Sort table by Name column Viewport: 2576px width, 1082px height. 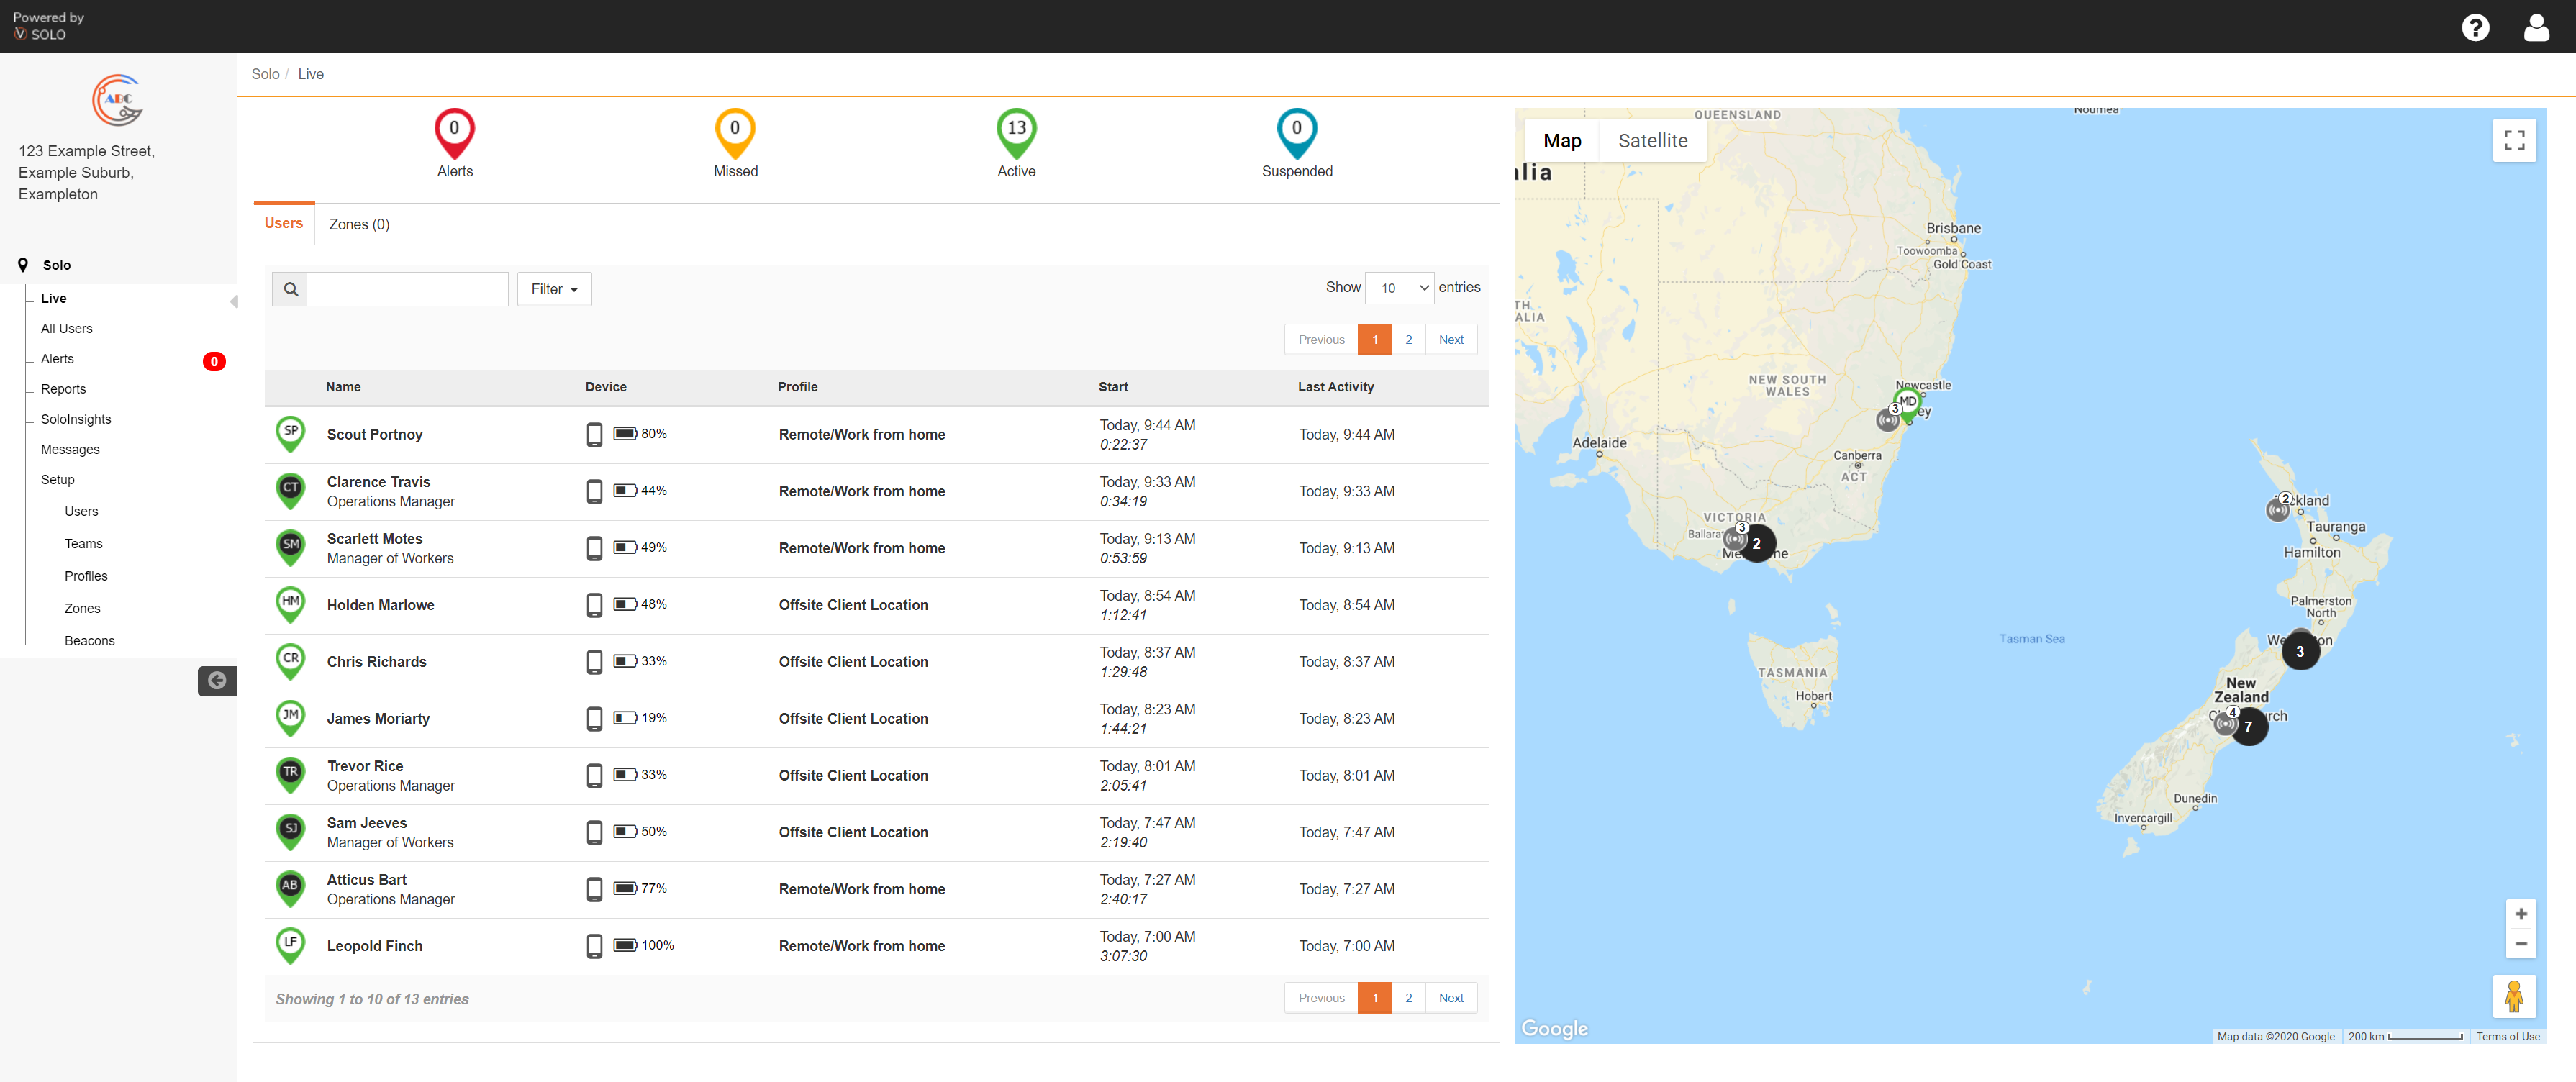pyautogui.click(x=343, y=387)
